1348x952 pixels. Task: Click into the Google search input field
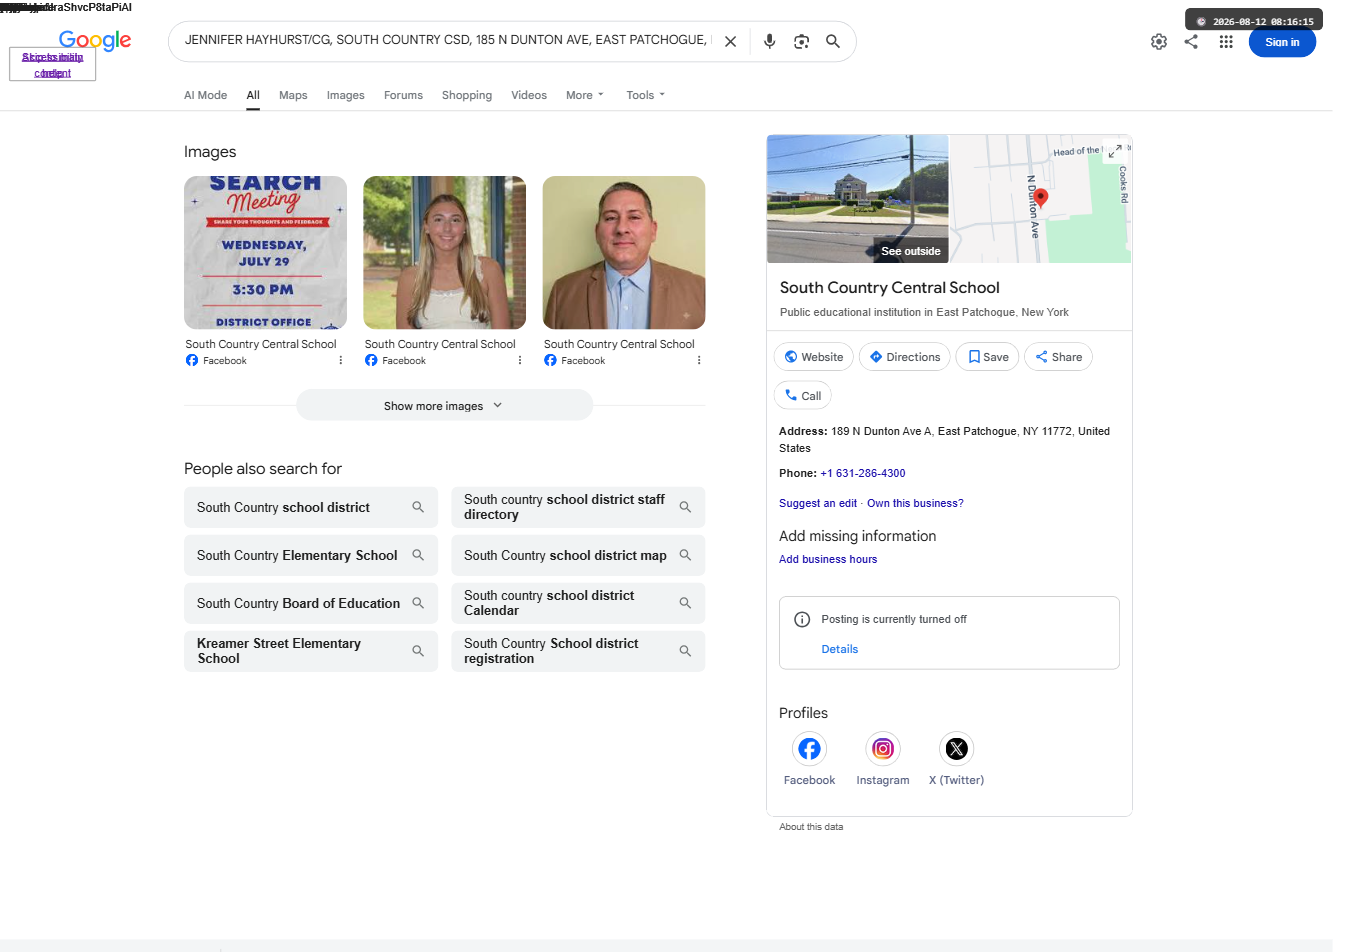447,41
